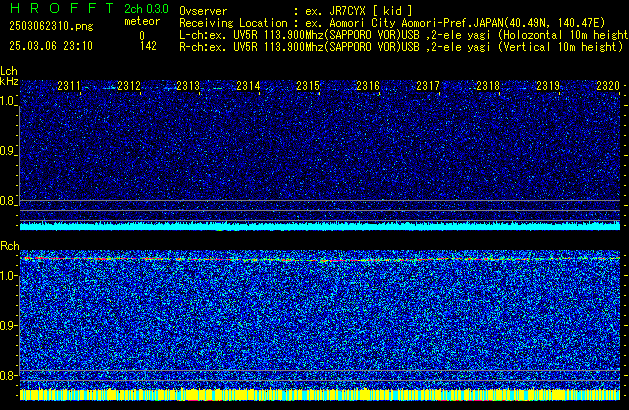Image resolution: width=629 pixels, height=410 pixels.
Task: Click the Rch 1.0 kHz axis label
Action: [x=8, y=276]
